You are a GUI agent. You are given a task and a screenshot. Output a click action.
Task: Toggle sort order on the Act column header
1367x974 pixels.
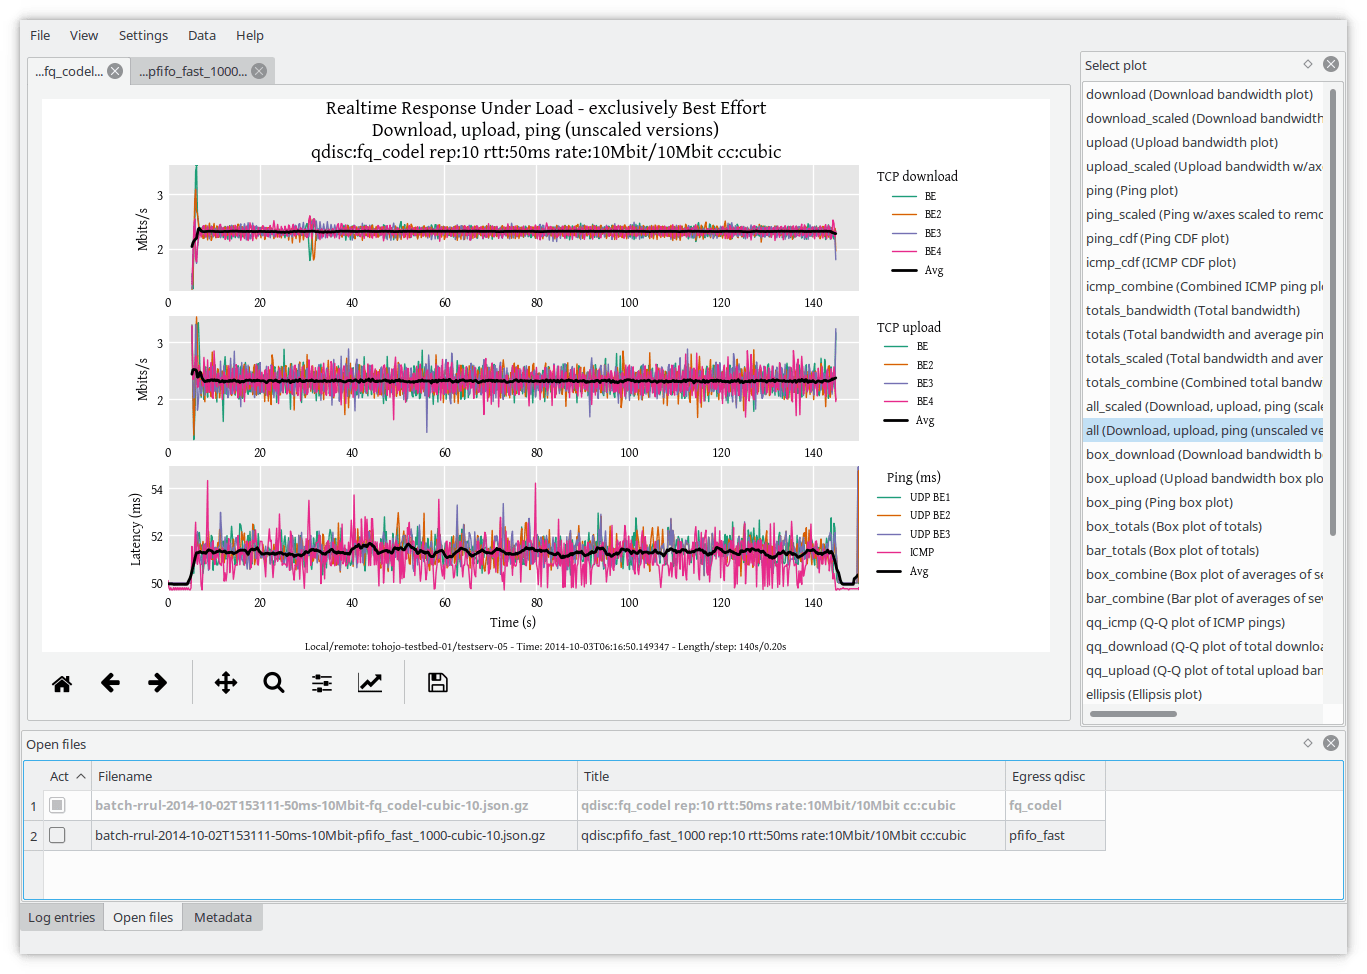point(61,776)
